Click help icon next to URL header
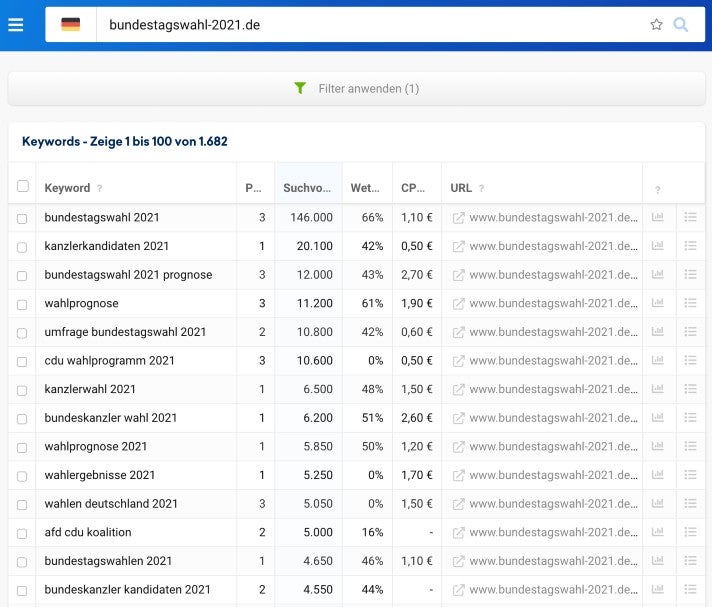Image resolution: width=712 pixels, height=607 pixels. [482, 188]
